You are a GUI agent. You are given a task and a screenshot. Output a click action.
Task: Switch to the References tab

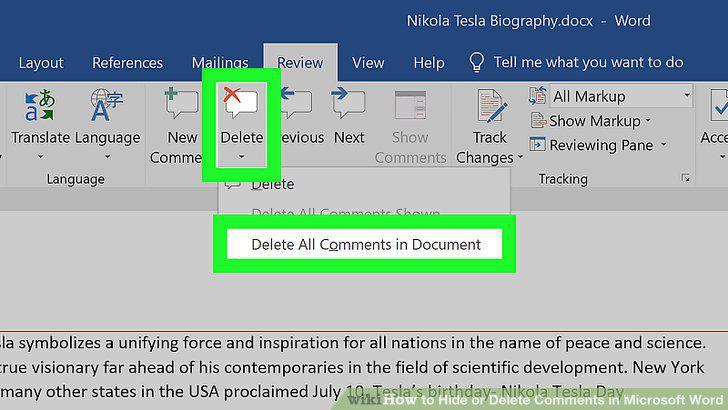(x=127, y=63)
